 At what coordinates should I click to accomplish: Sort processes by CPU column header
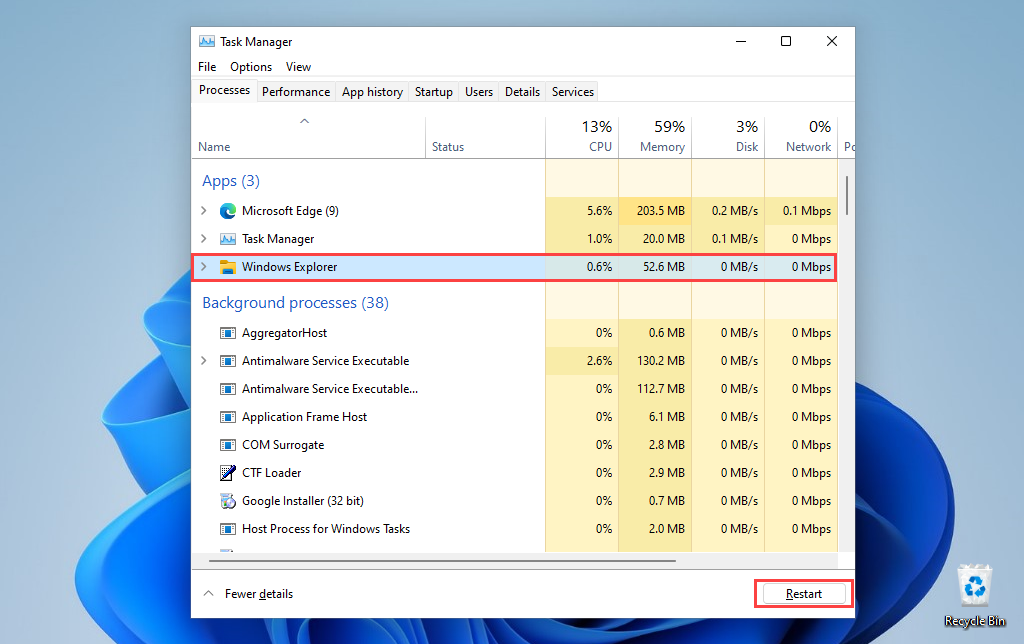[x=582, y=137]
